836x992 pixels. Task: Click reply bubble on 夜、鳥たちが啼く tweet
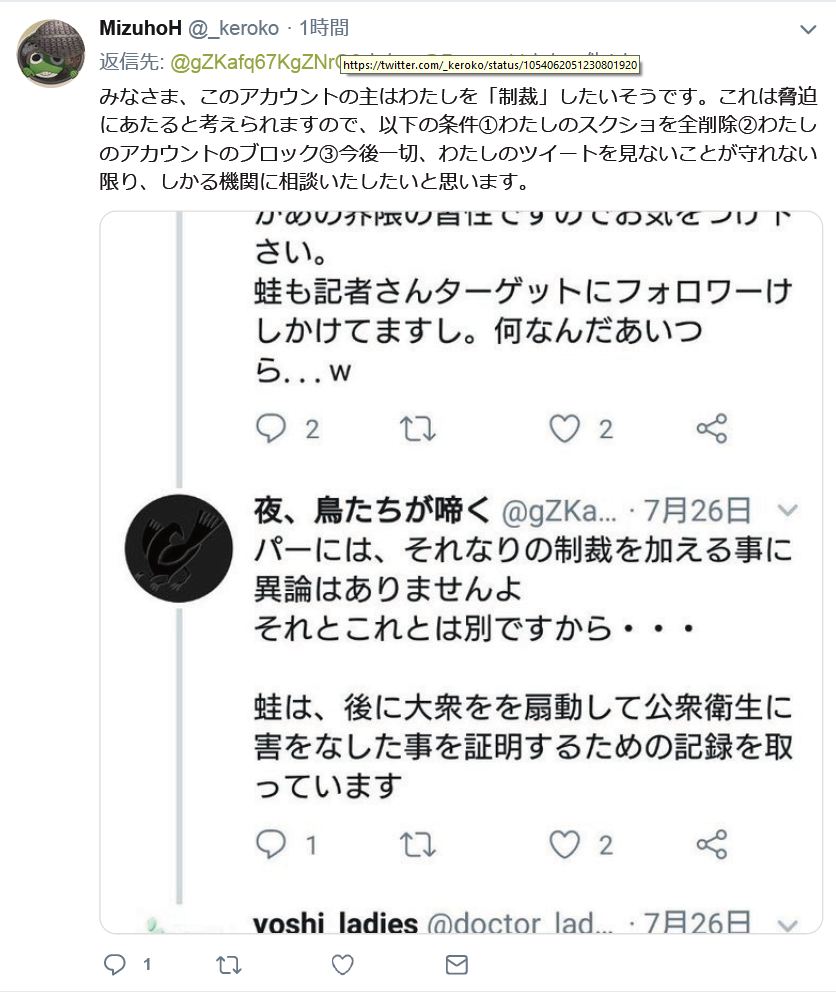[272, 845]
